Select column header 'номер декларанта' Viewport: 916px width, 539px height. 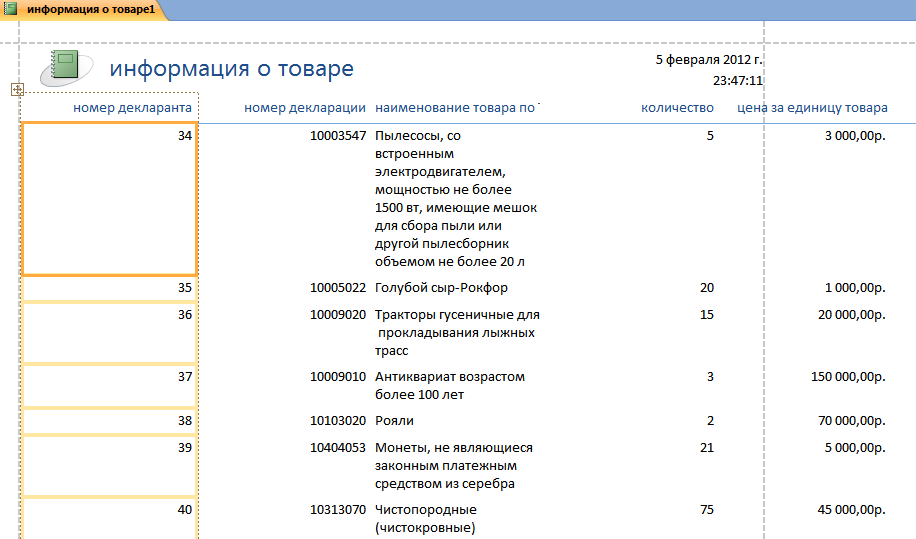pos(132,107)
